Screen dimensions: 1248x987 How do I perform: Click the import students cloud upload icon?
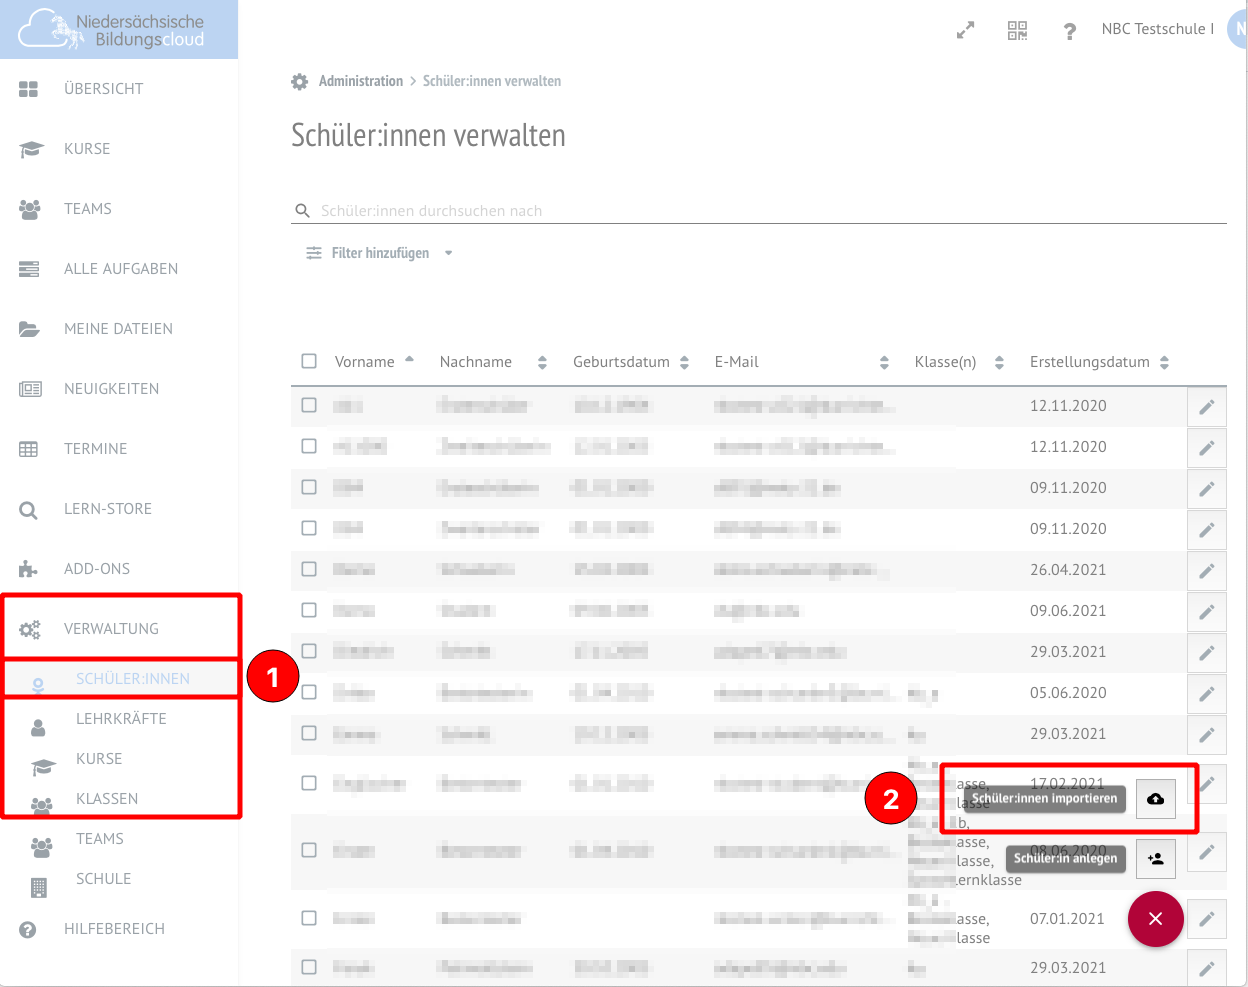[1155, 799]
